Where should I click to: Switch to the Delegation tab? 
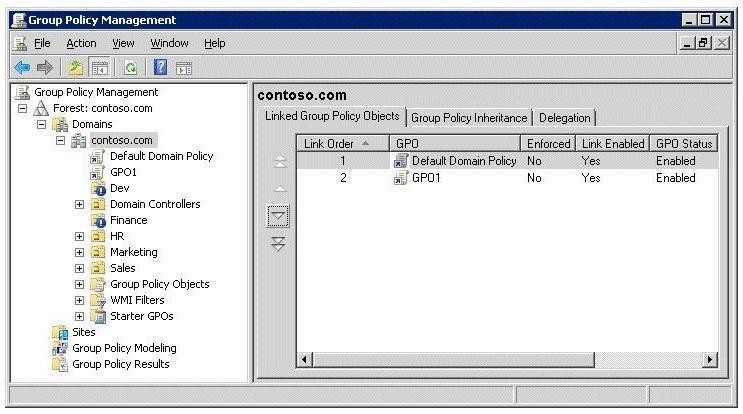coord(564,118)
